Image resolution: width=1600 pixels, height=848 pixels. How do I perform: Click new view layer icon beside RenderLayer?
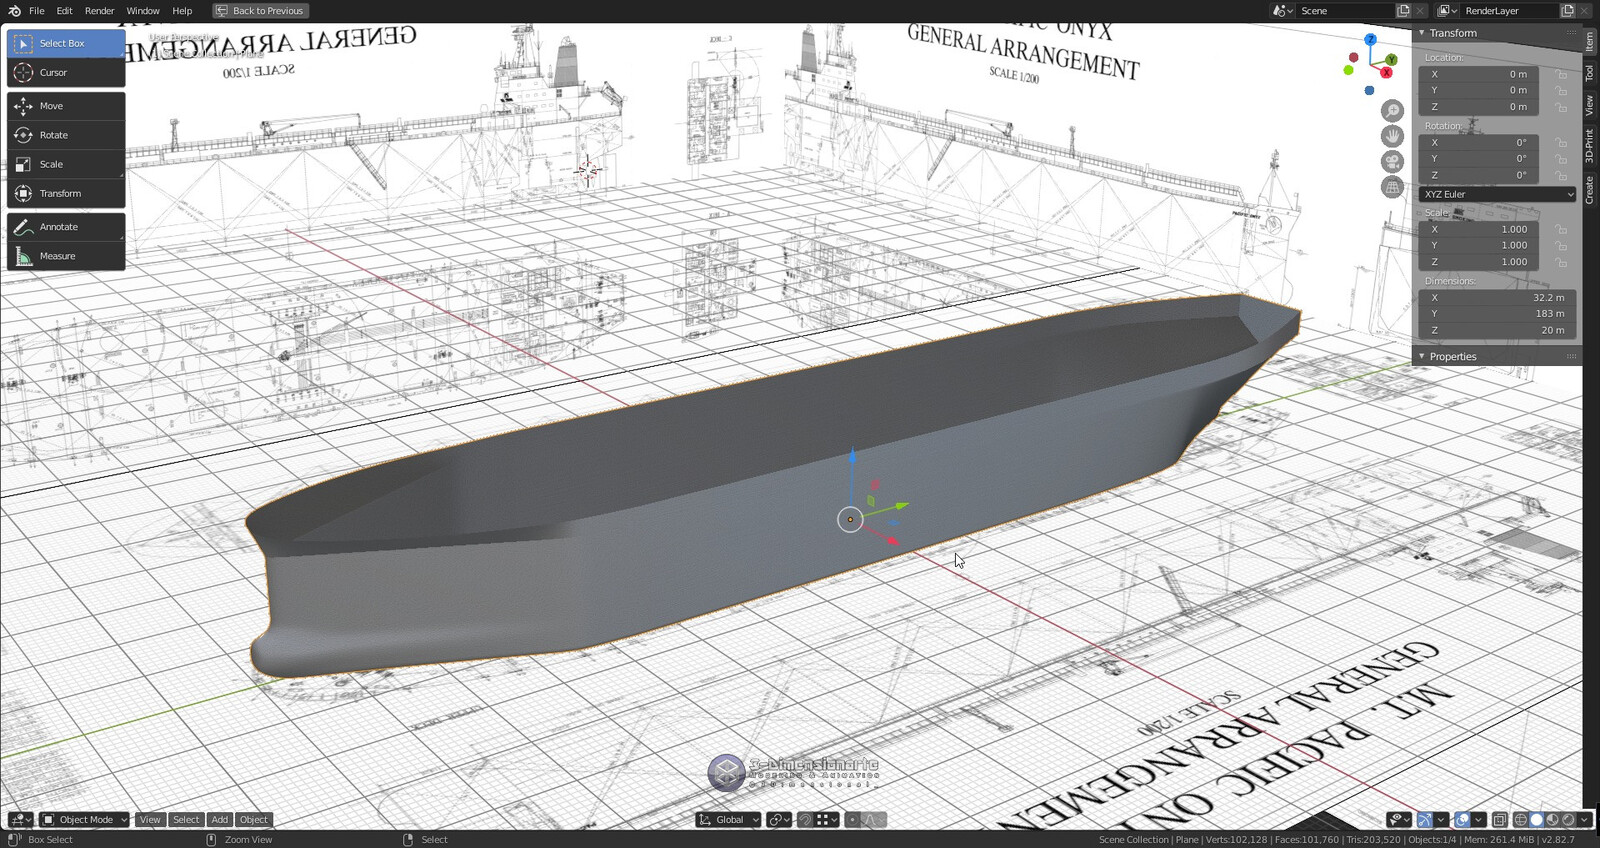coord(1567,11)
